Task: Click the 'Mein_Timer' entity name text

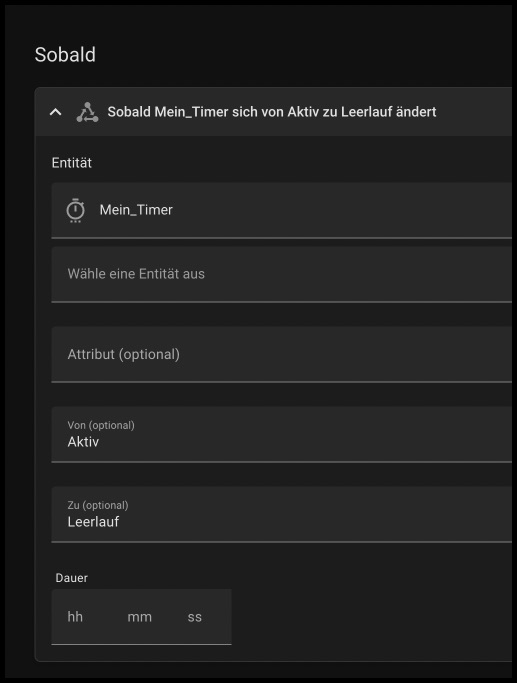Action: click(136, 210)
